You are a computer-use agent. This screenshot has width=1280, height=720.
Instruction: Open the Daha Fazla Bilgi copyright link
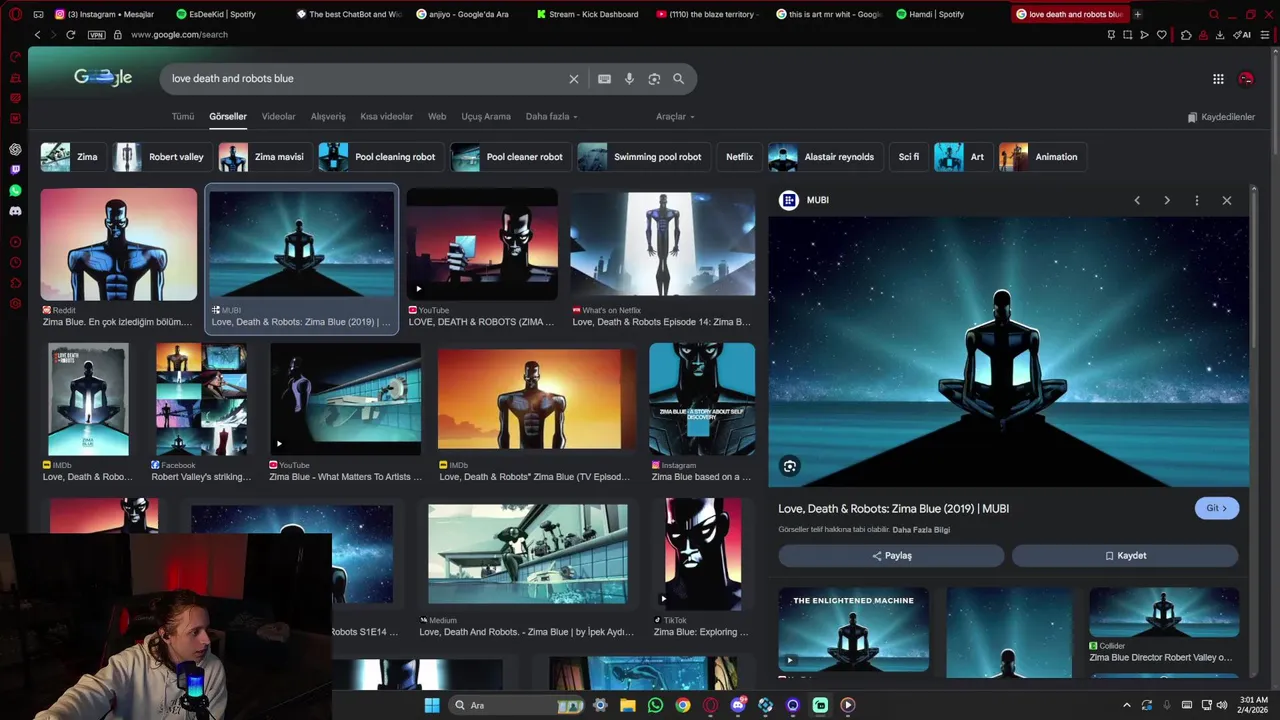pyautogui.click(x=921, y=530)
